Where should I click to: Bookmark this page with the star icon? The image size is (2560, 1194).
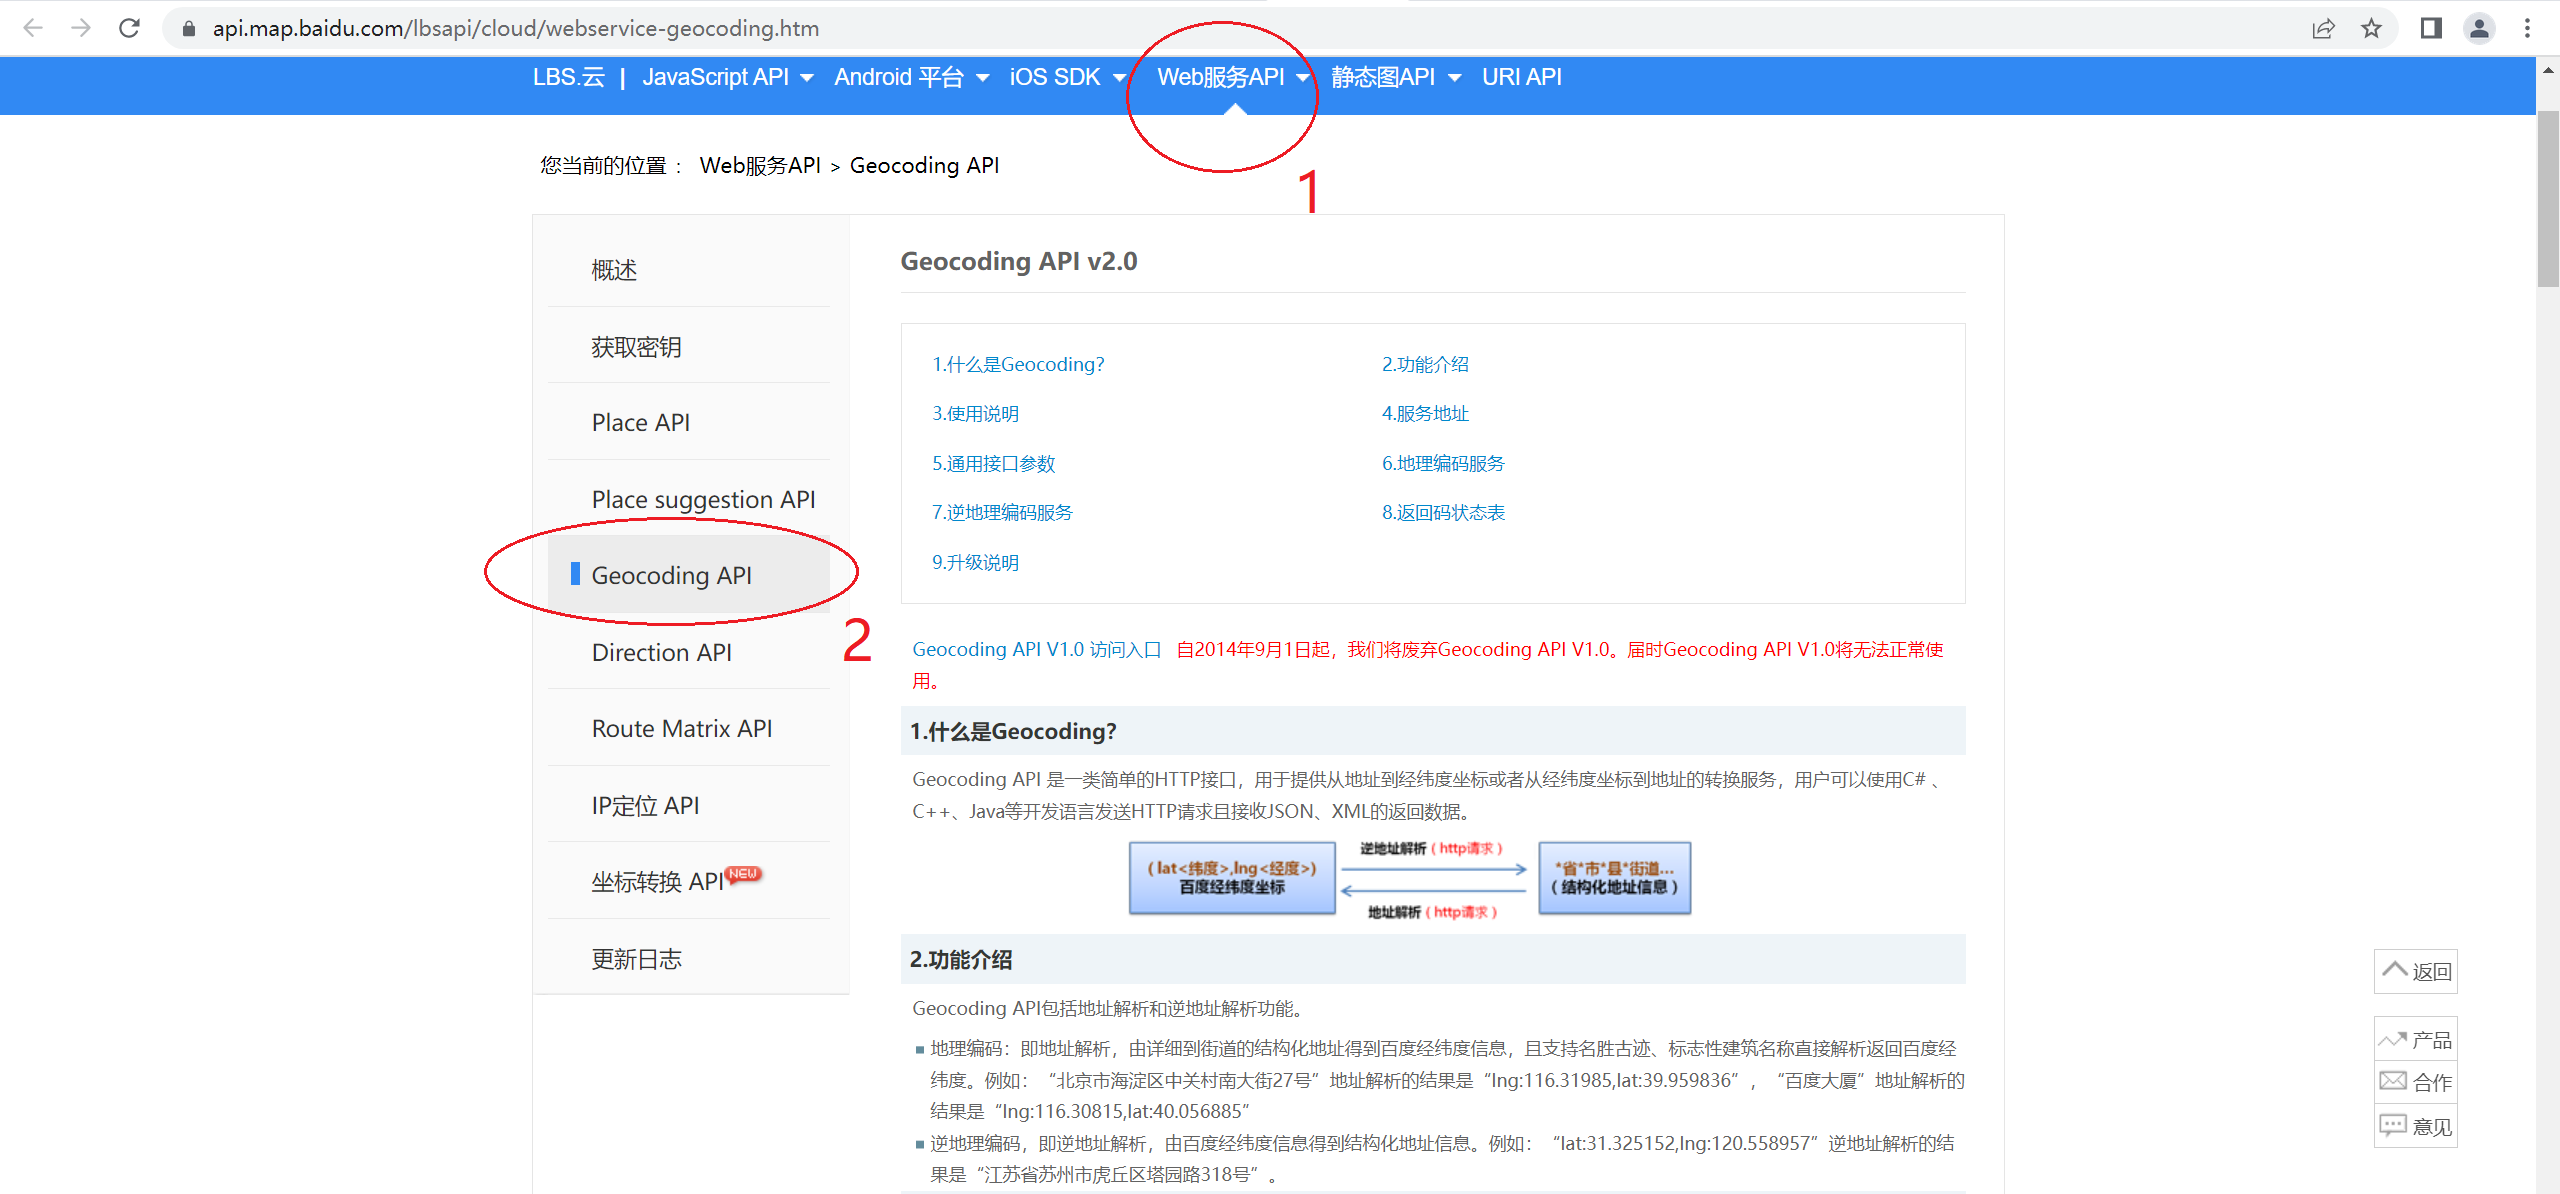(2371, 28)
